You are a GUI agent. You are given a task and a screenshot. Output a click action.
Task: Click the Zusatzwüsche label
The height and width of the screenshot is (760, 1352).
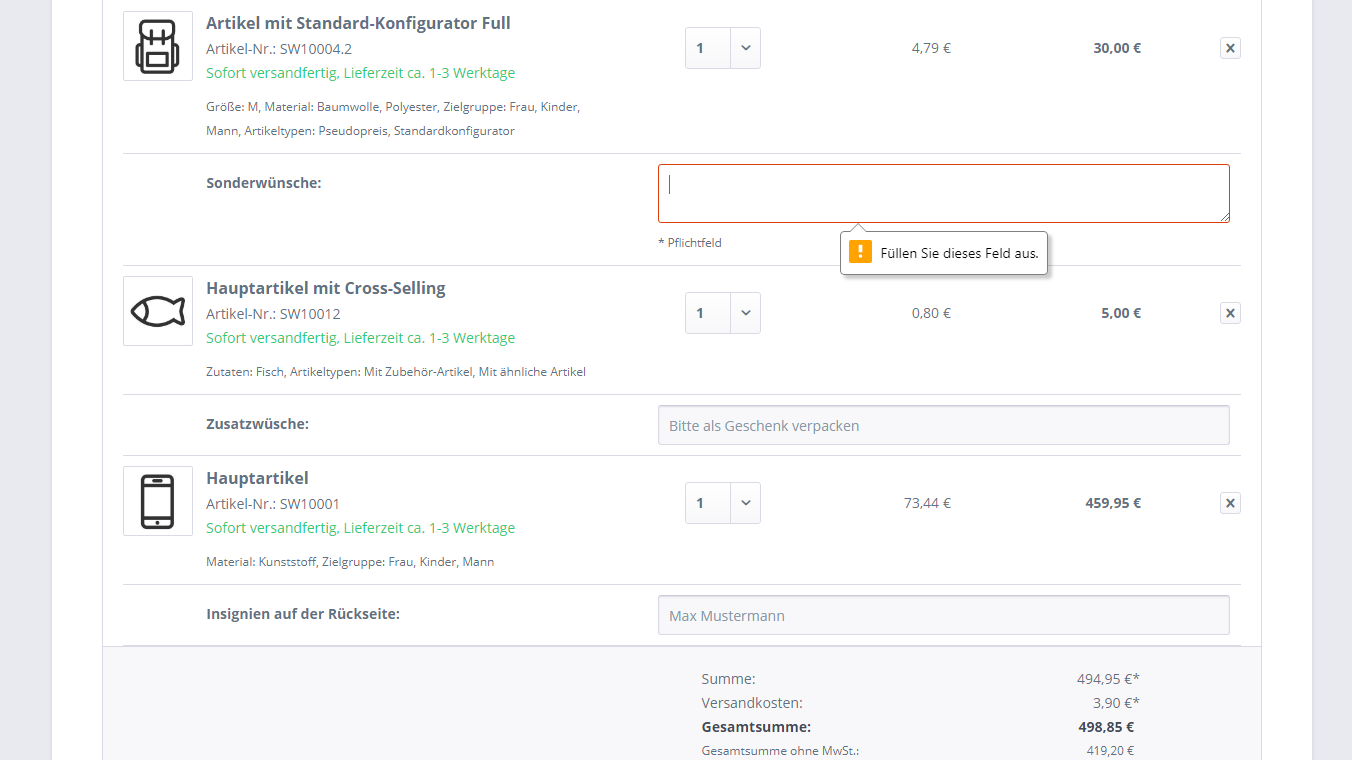[258, 424]
